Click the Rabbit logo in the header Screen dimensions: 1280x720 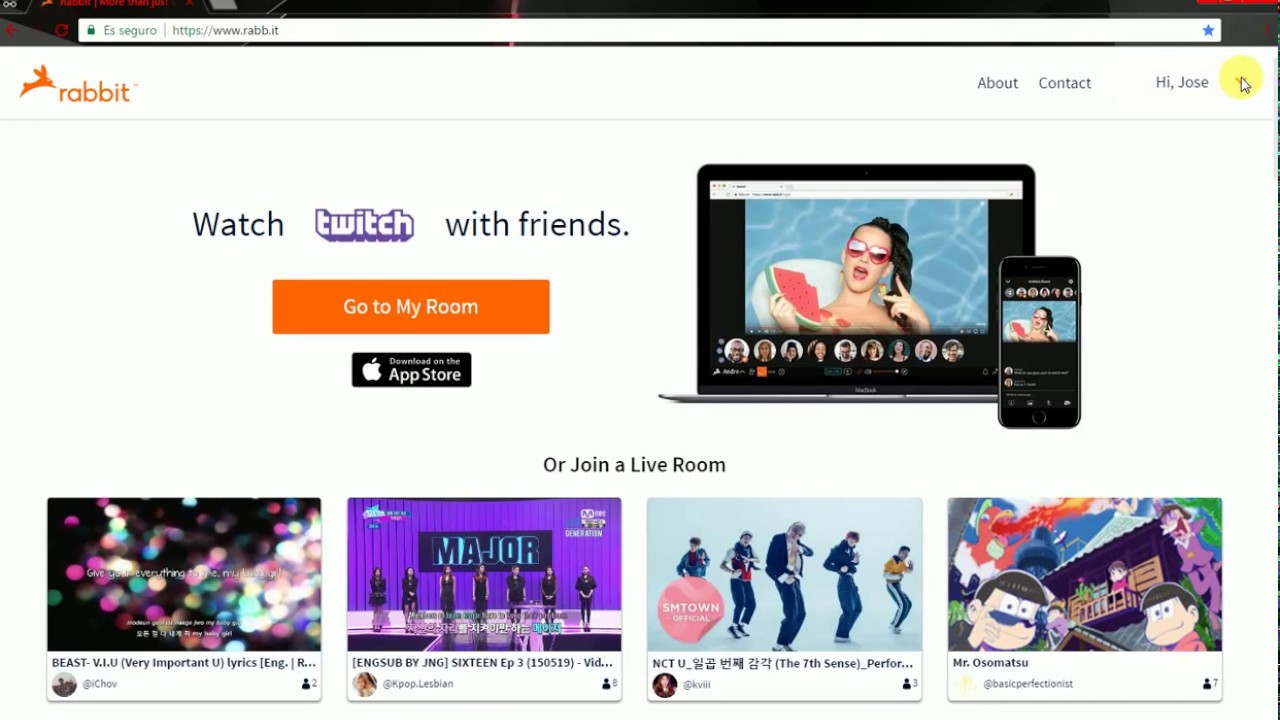(x=78, y=84)
